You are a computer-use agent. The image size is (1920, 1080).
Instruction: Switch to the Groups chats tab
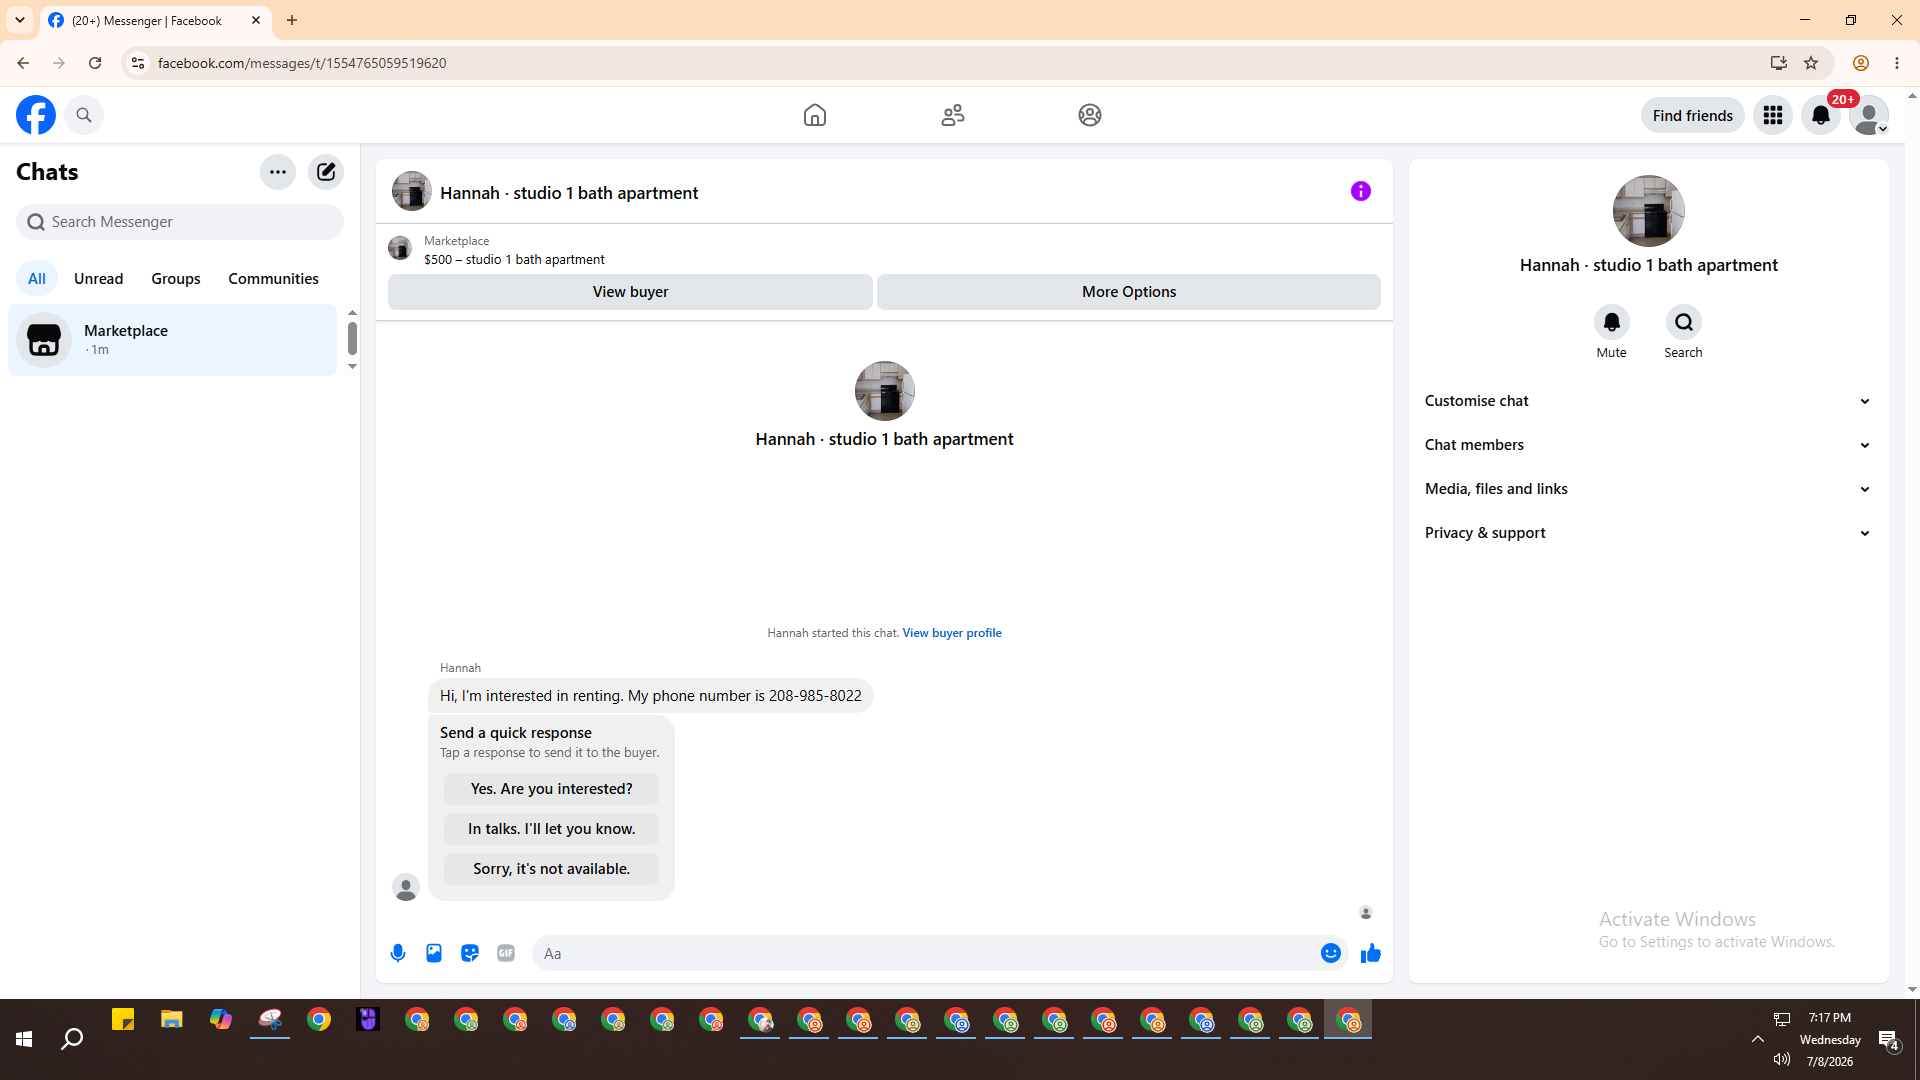click(176, 279)
